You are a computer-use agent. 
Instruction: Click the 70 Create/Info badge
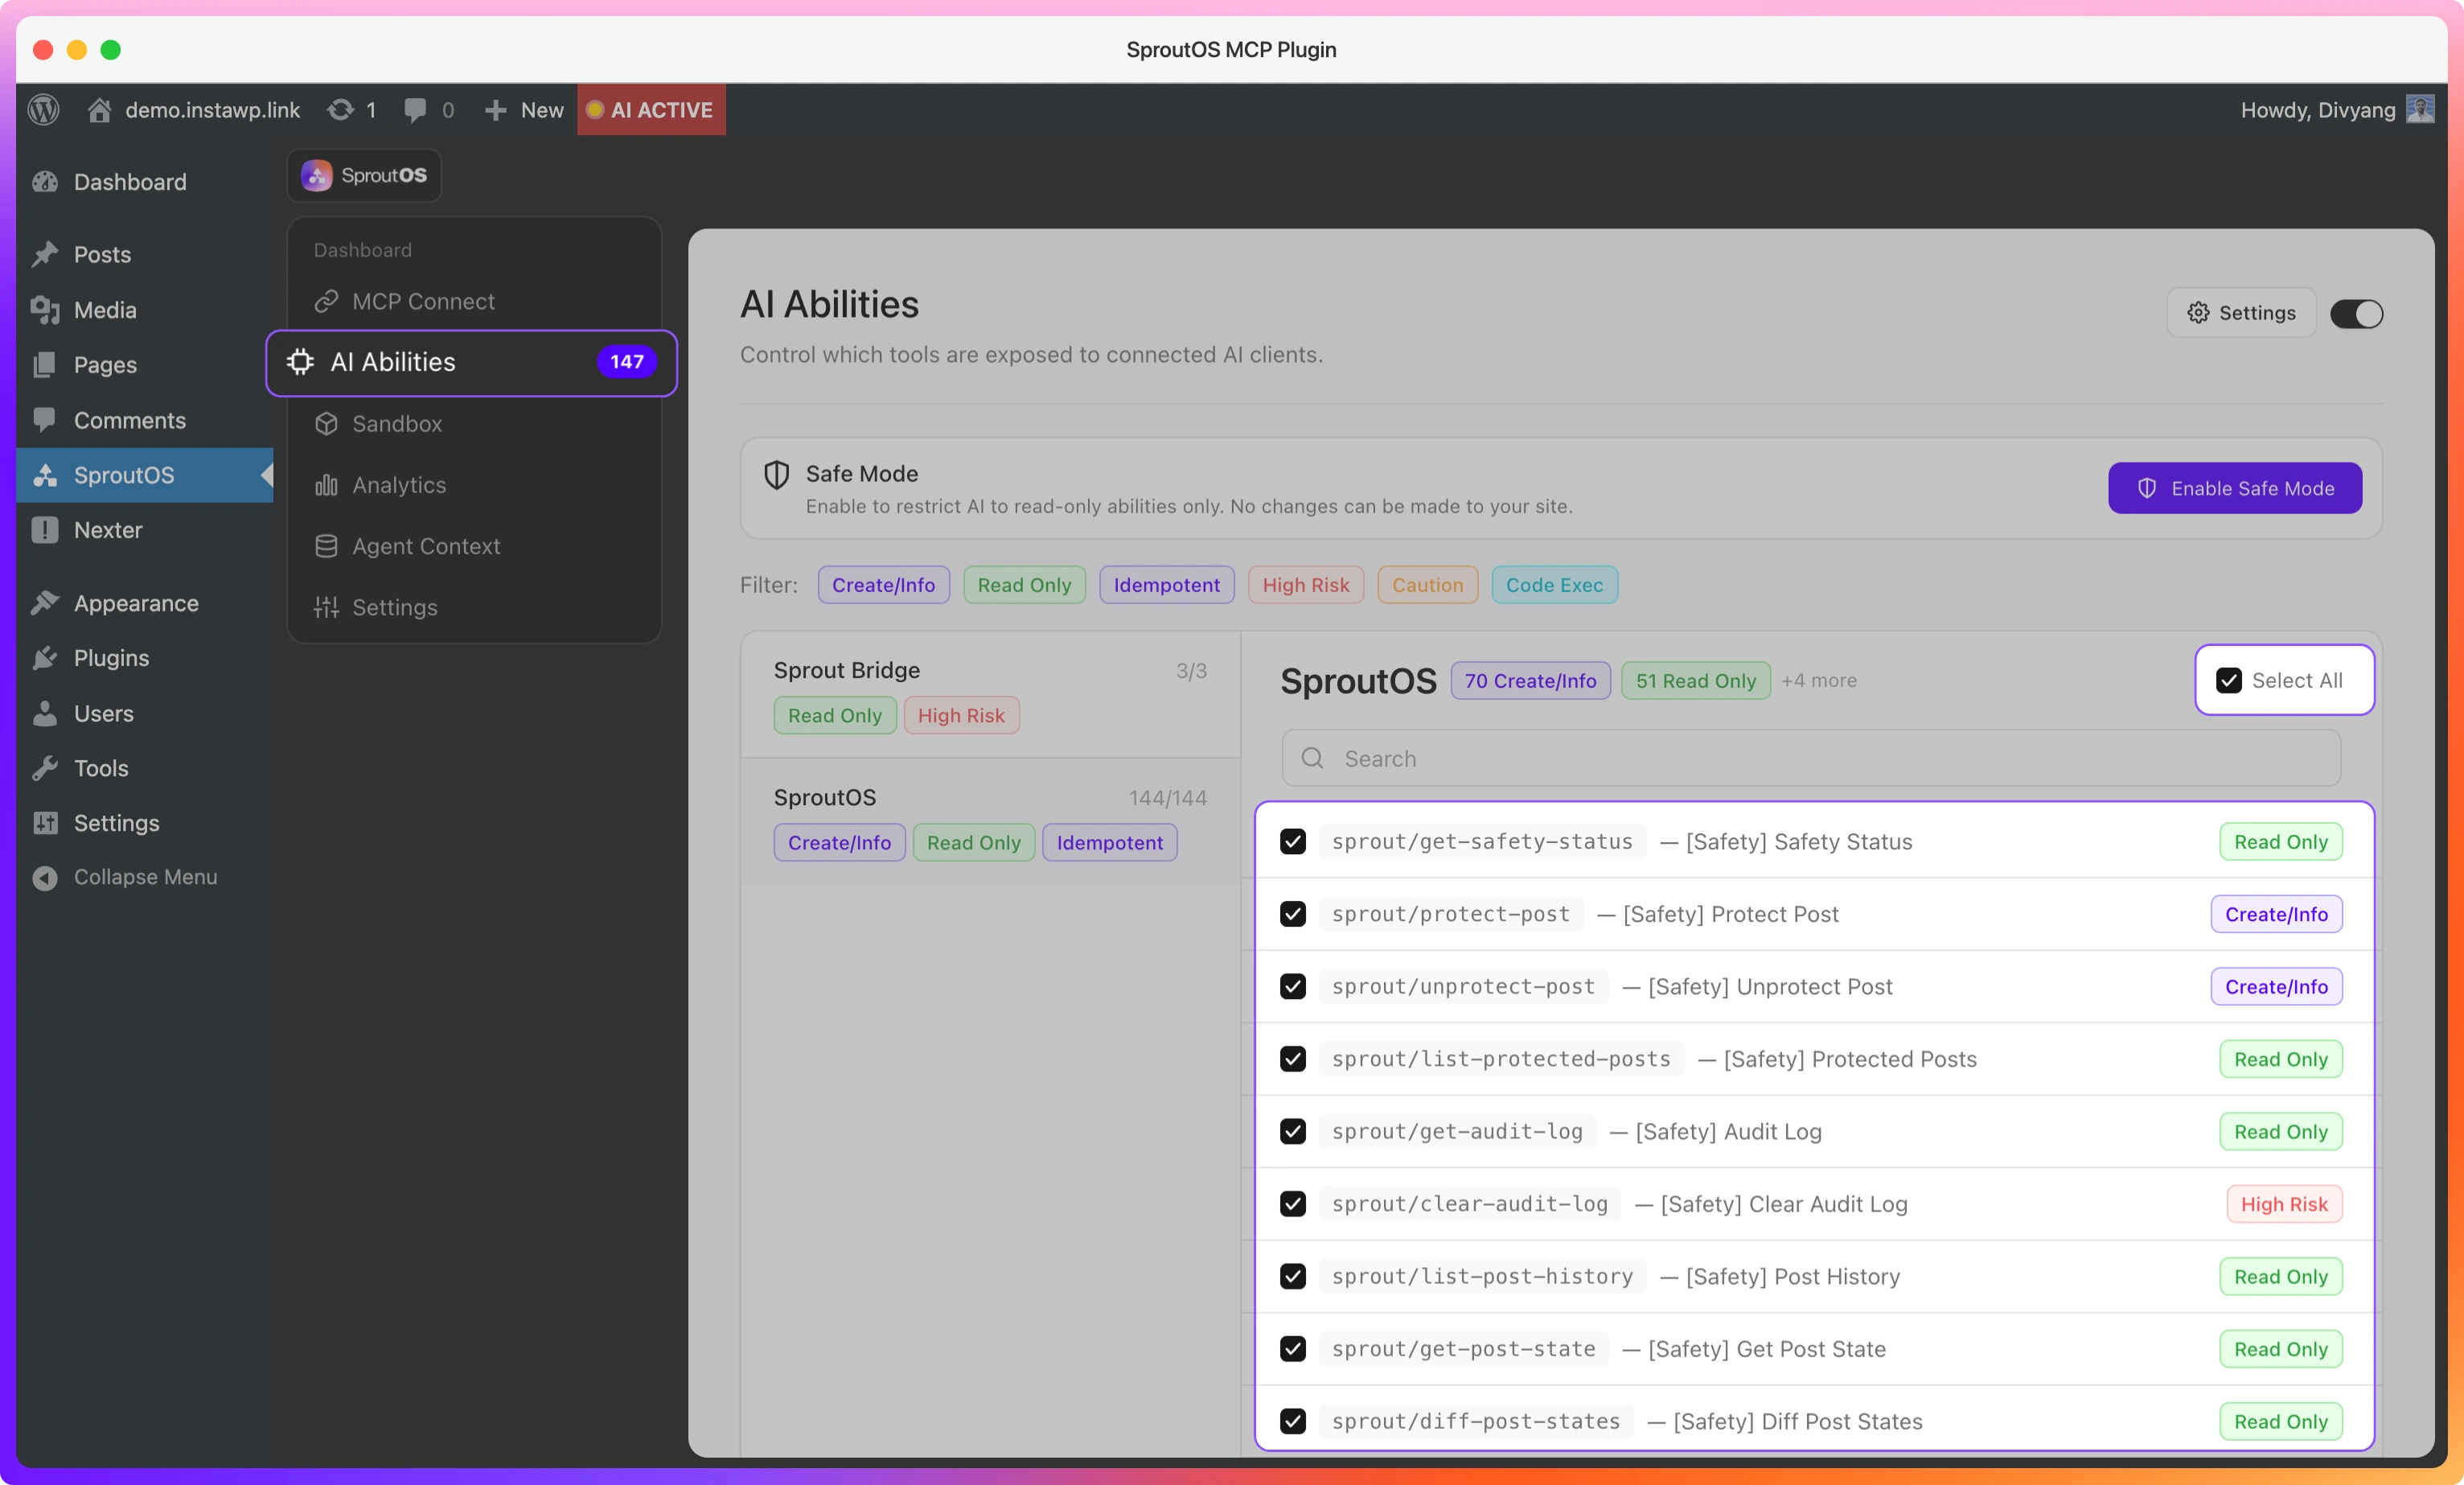[x=1531, y=681]
